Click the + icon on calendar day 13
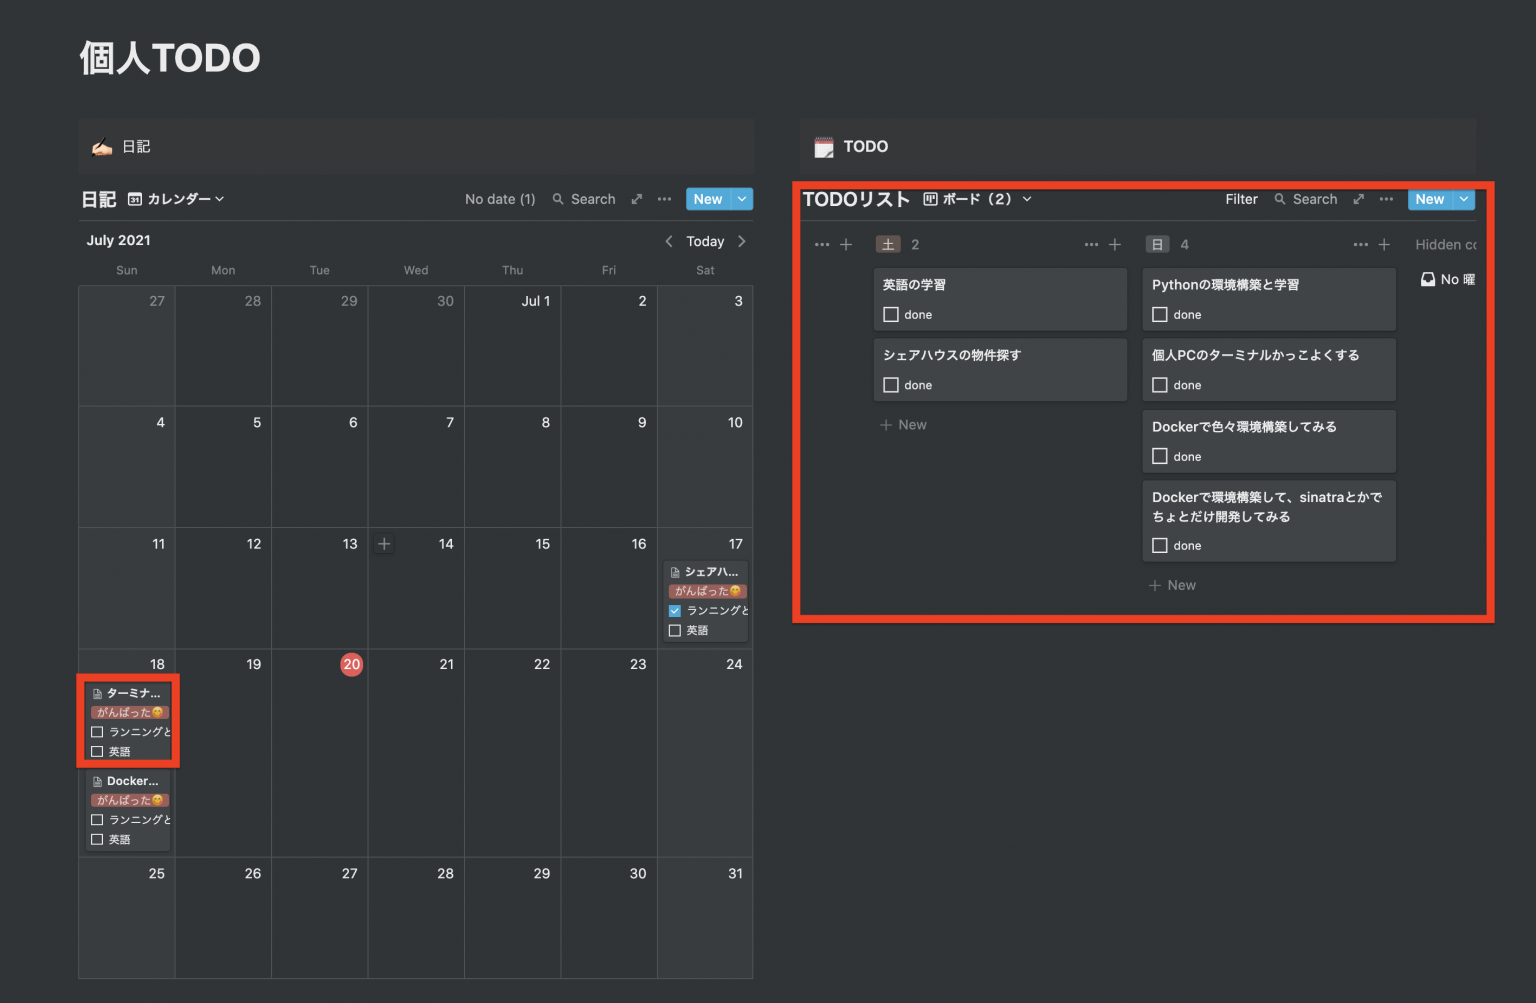The image size is (1536, 1003). pyautogui.click(x=384, y=543)
